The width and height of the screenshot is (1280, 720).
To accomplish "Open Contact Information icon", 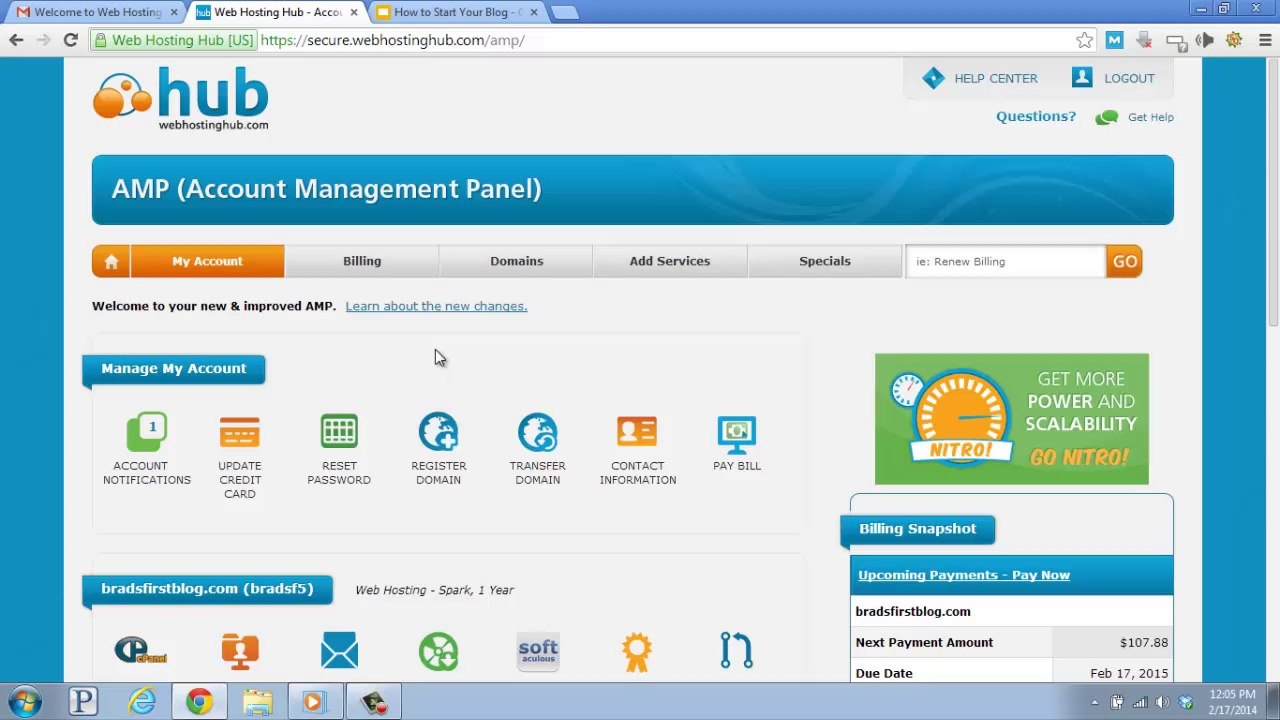I will tap(637, 432).
